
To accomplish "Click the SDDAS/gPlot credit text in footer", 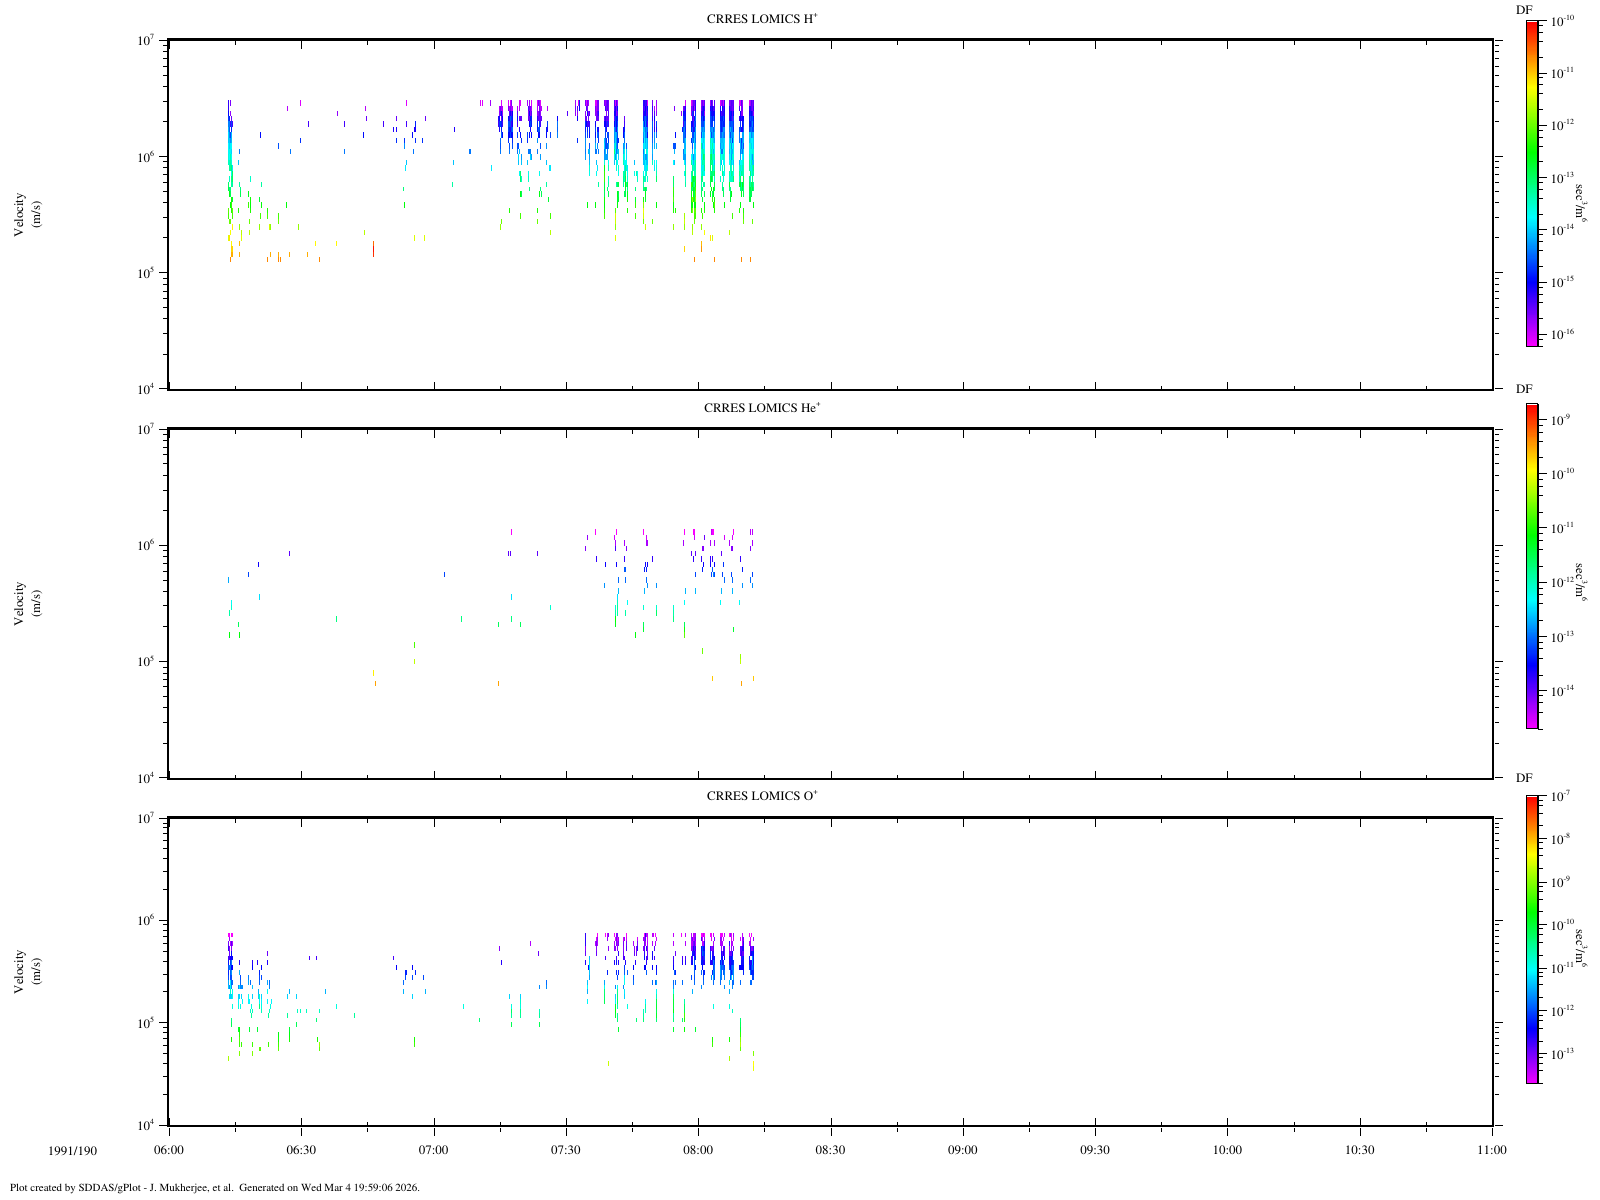I will tap(214, 1188).
